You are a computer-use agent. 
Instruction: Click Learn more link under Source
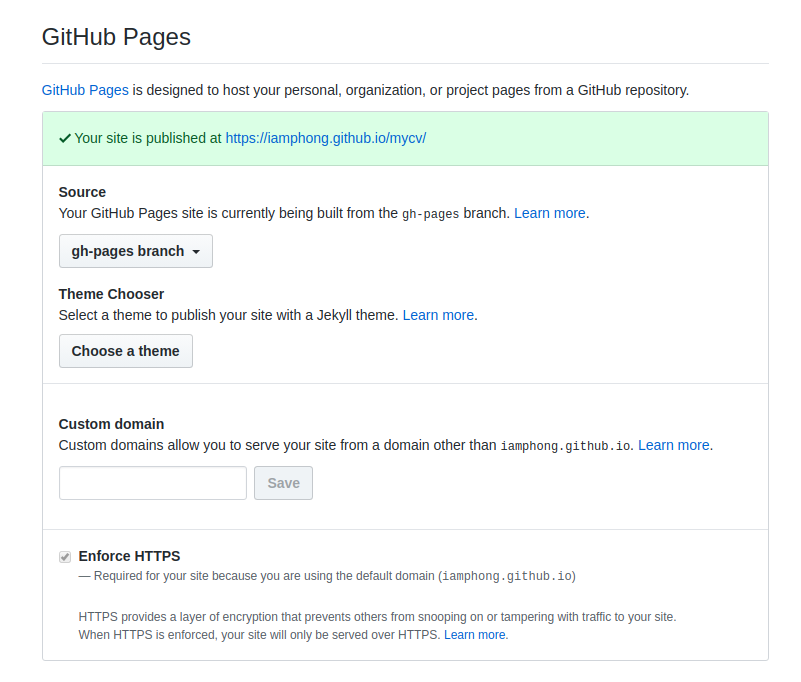549,213
